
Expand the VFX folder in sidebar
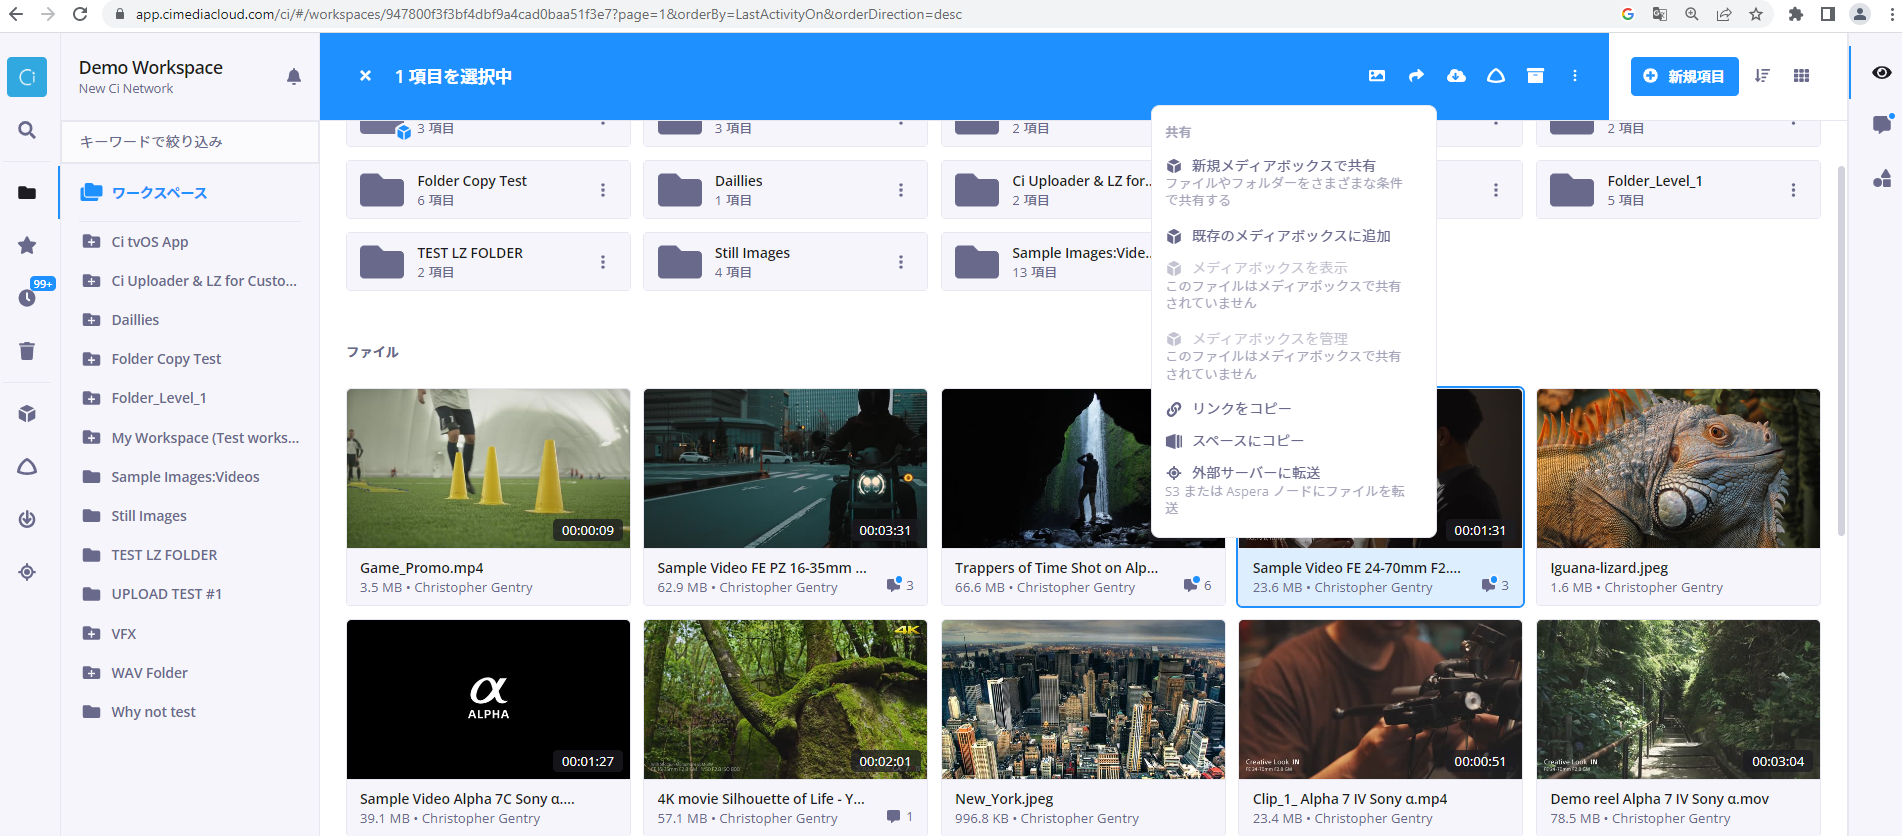coord(91,634)
